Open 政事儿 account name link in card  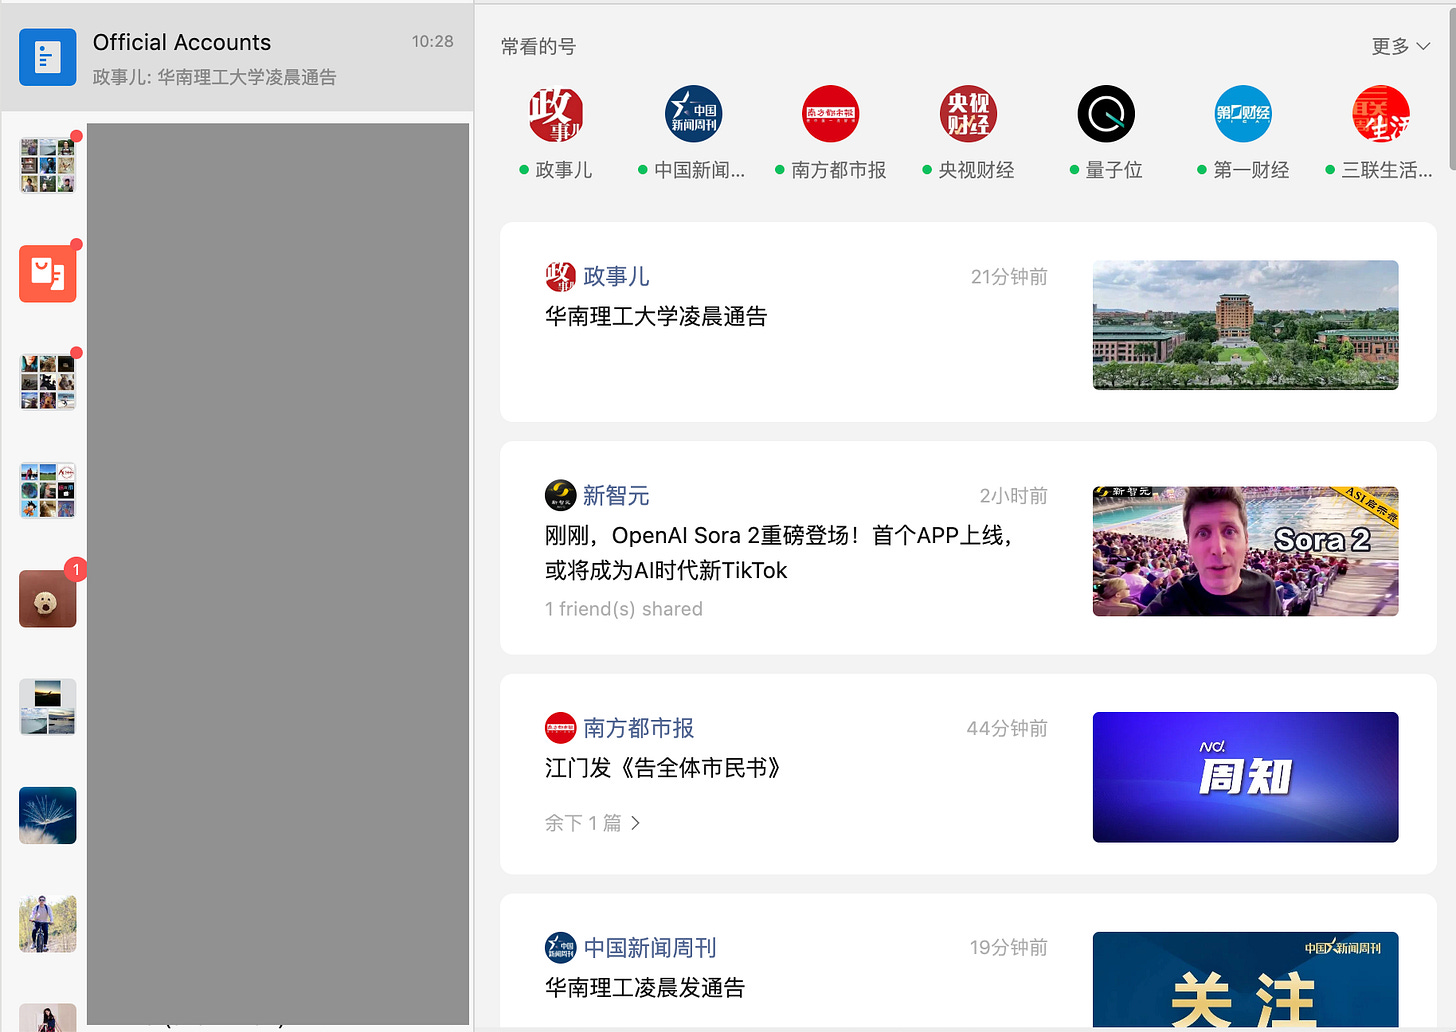(x=616, y=277)
